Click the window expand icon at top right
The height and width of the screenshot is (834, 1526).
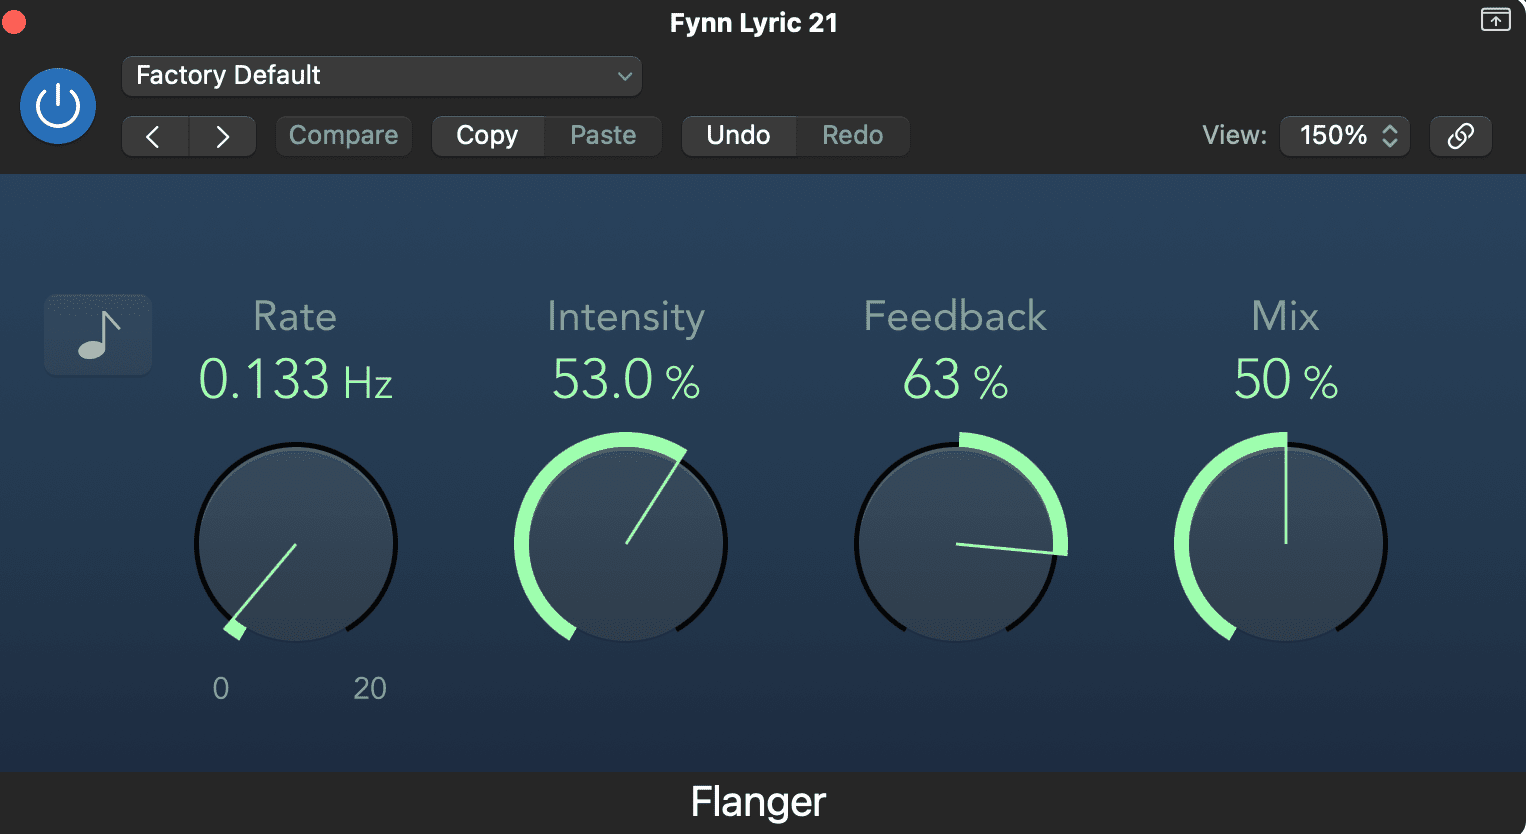tap(1495, 19)
